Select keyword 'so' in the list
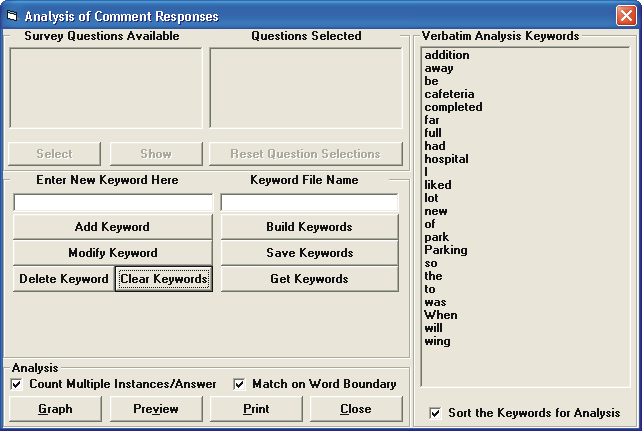 click(x=431, y=263)
